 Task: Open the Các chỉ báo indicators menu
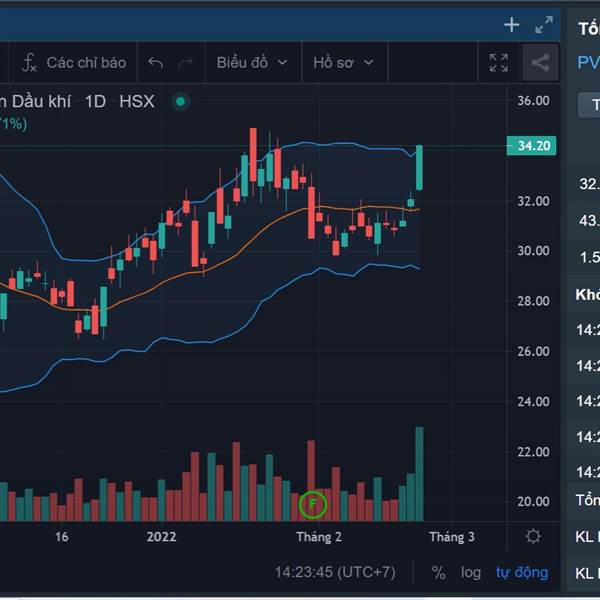(x=74, y=63)
